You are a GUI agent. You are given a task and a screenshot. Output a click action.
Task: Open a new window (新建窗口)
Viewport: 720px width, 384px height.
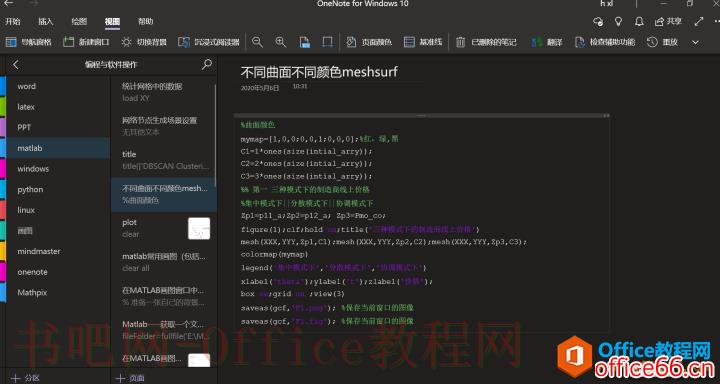coord(86,42)
